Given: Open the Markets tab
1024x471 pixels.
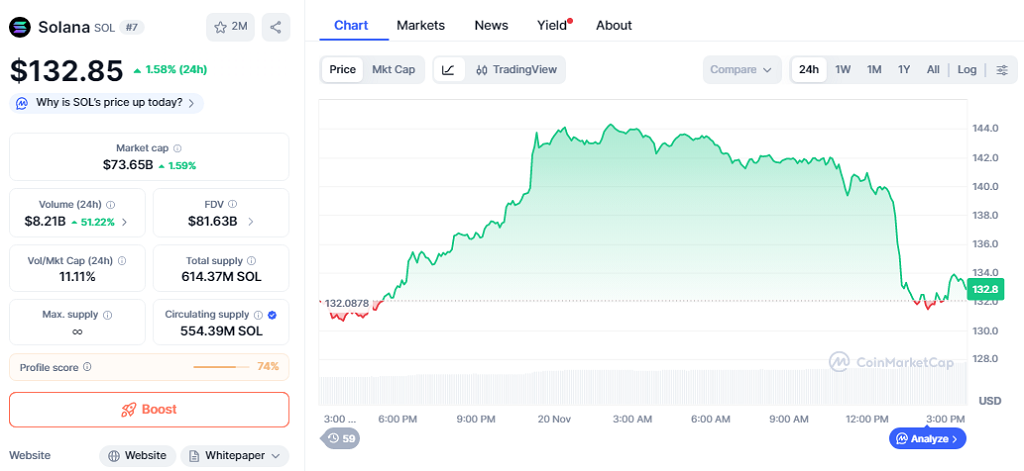Looking at the screenshot, I should tap(420, 25).
